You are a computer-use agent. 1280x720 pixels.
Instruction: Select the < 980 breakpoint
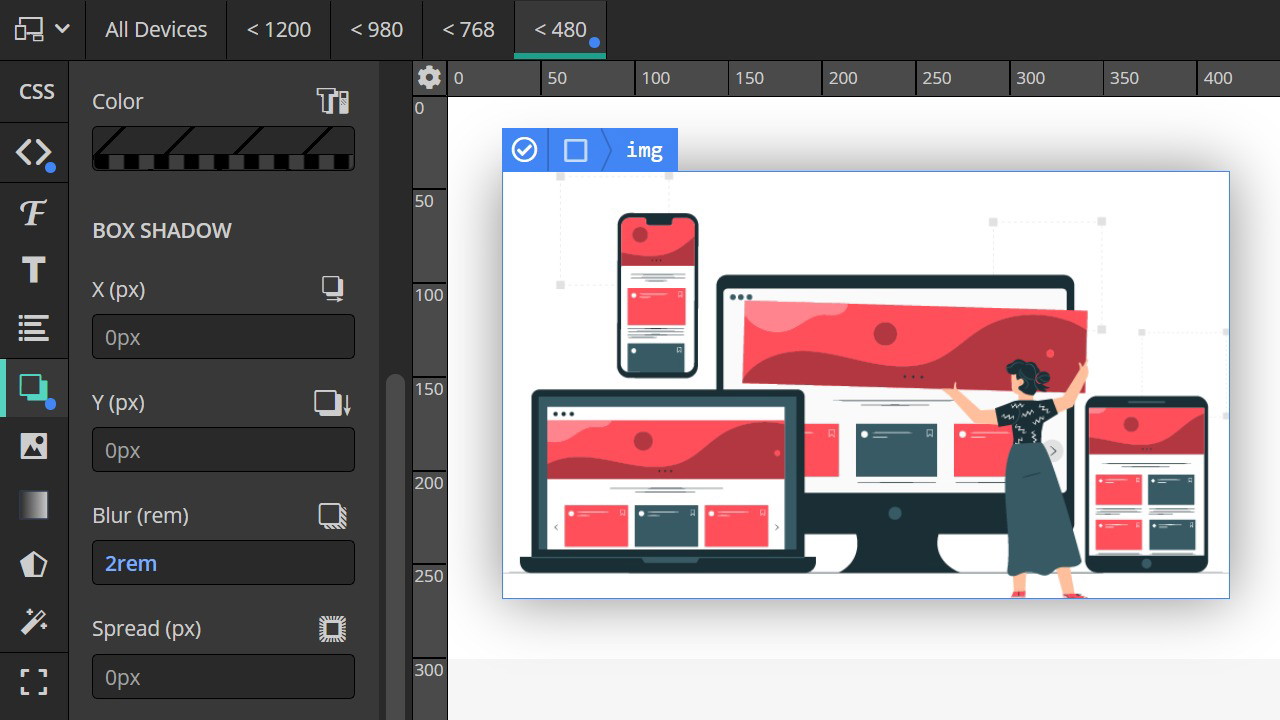pos(376,29)
